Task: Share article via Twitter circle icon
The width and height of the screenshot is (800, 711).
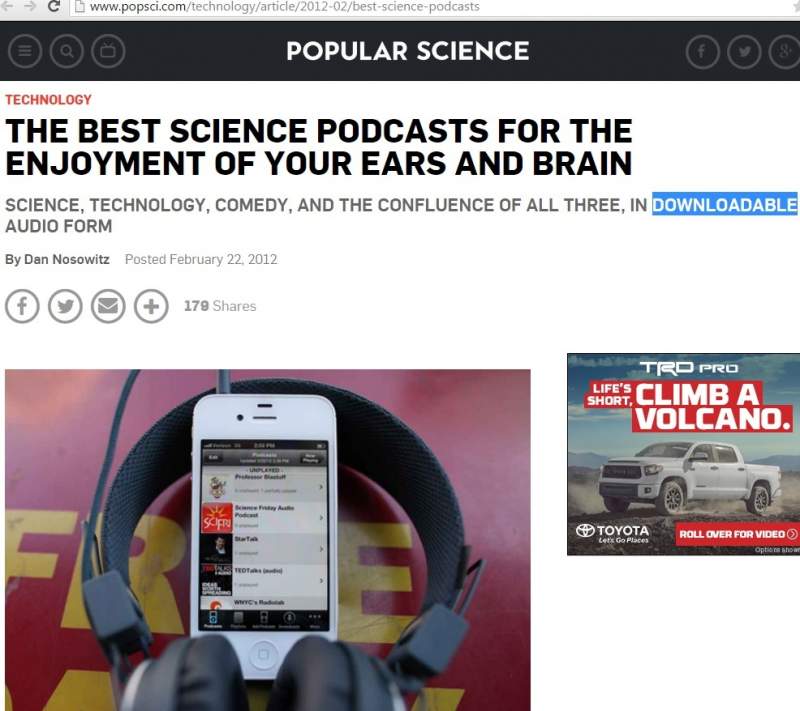Action: pyautogui.click(x=65, y=306)
